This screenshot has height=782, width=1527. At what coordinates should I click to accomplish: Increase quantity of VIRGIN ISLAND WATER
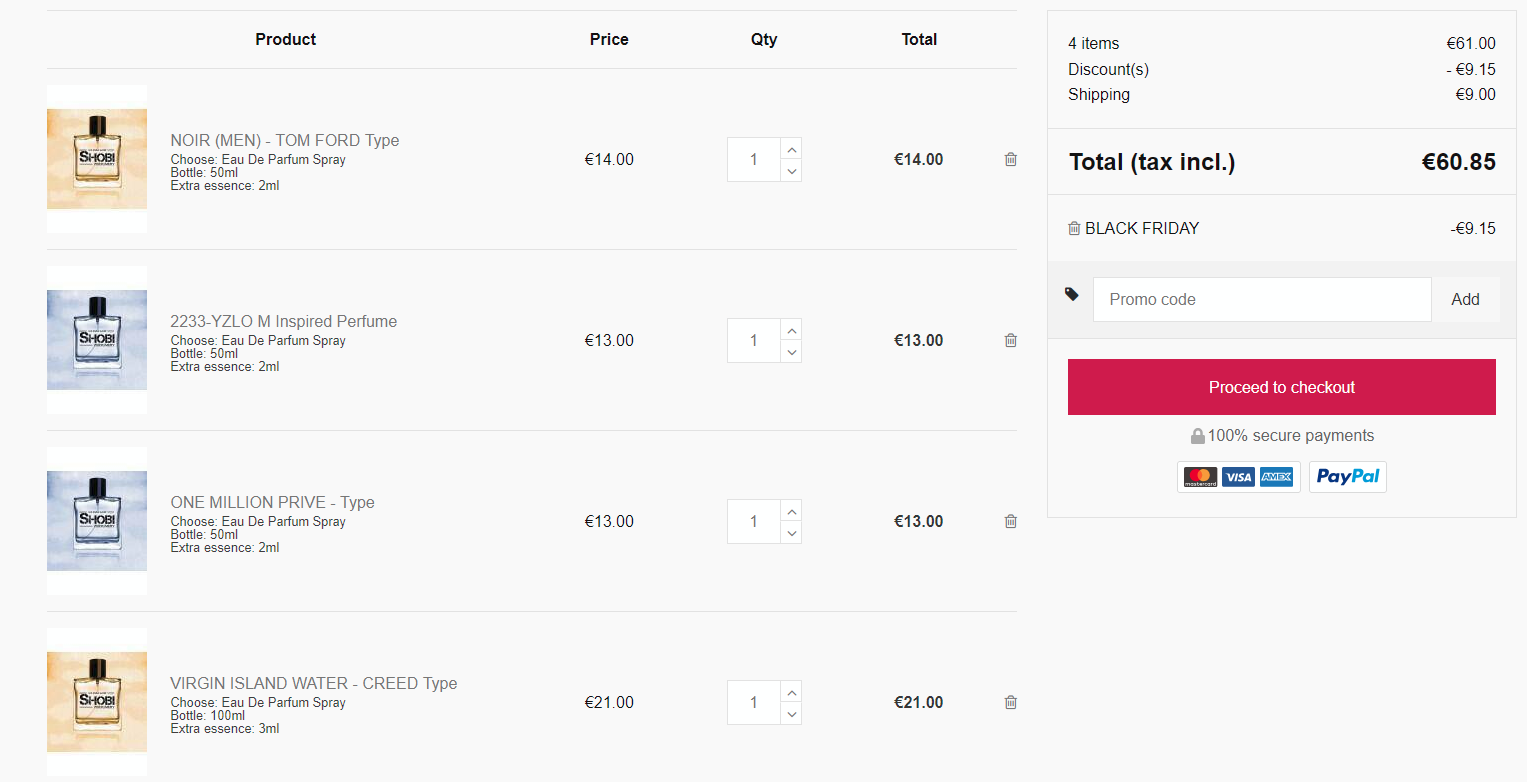point(791,693)
